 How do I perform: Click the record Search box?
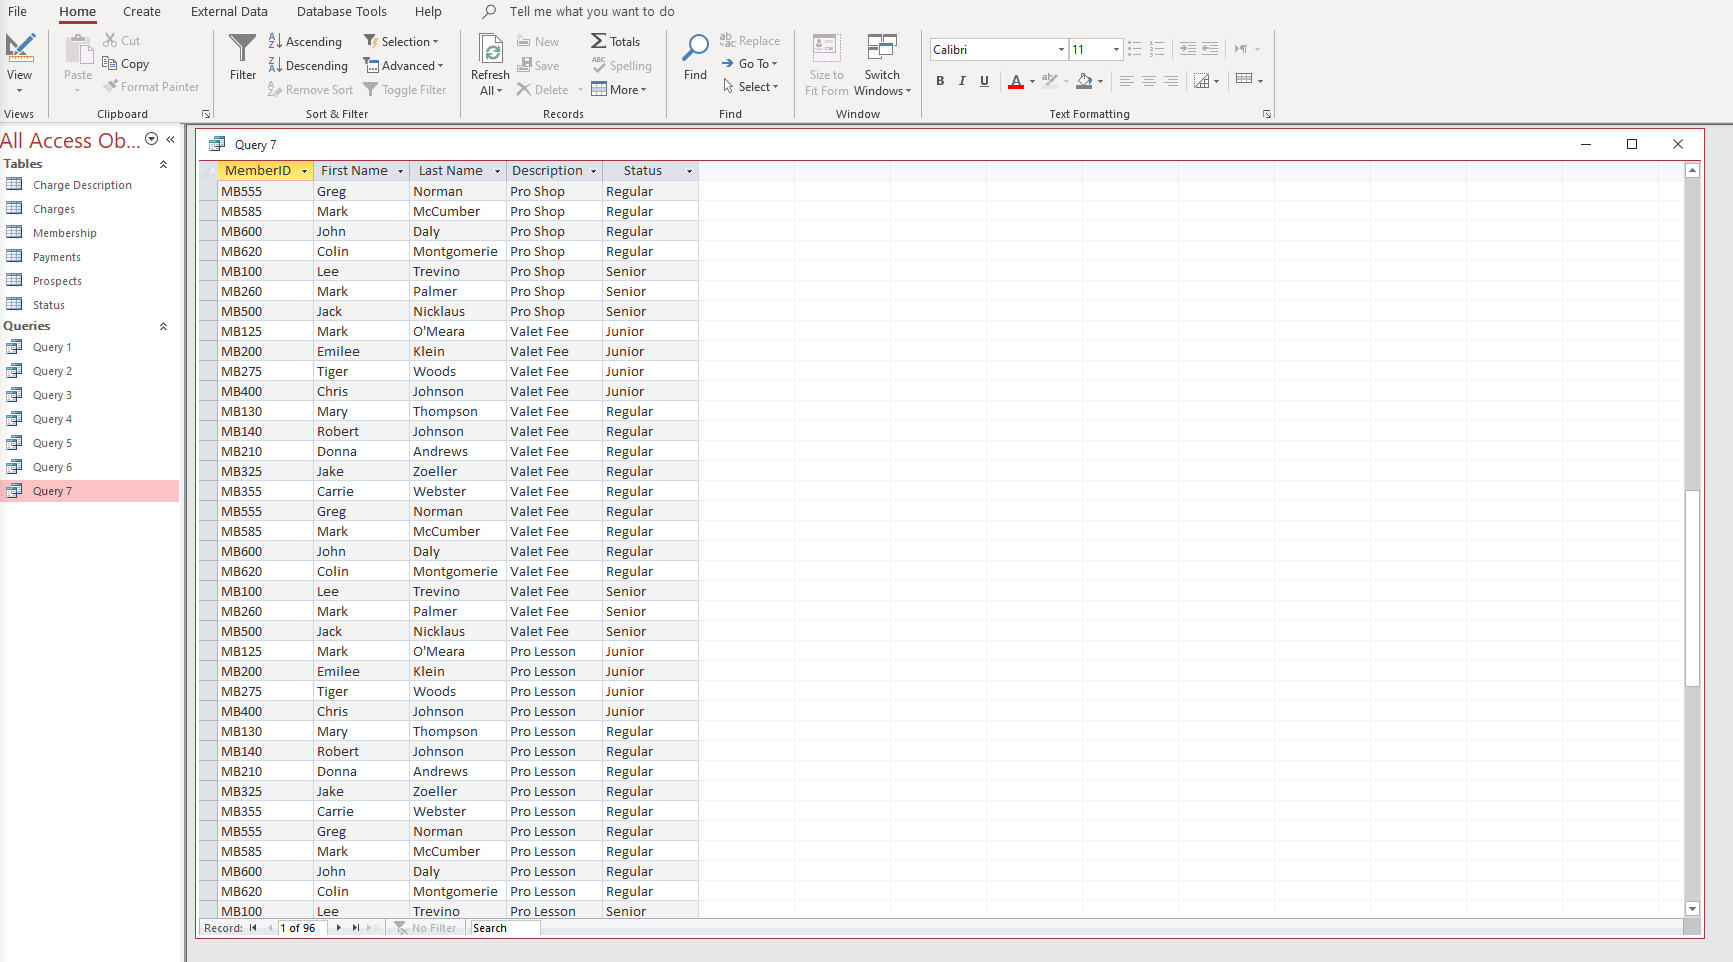(x=505, y=928)
